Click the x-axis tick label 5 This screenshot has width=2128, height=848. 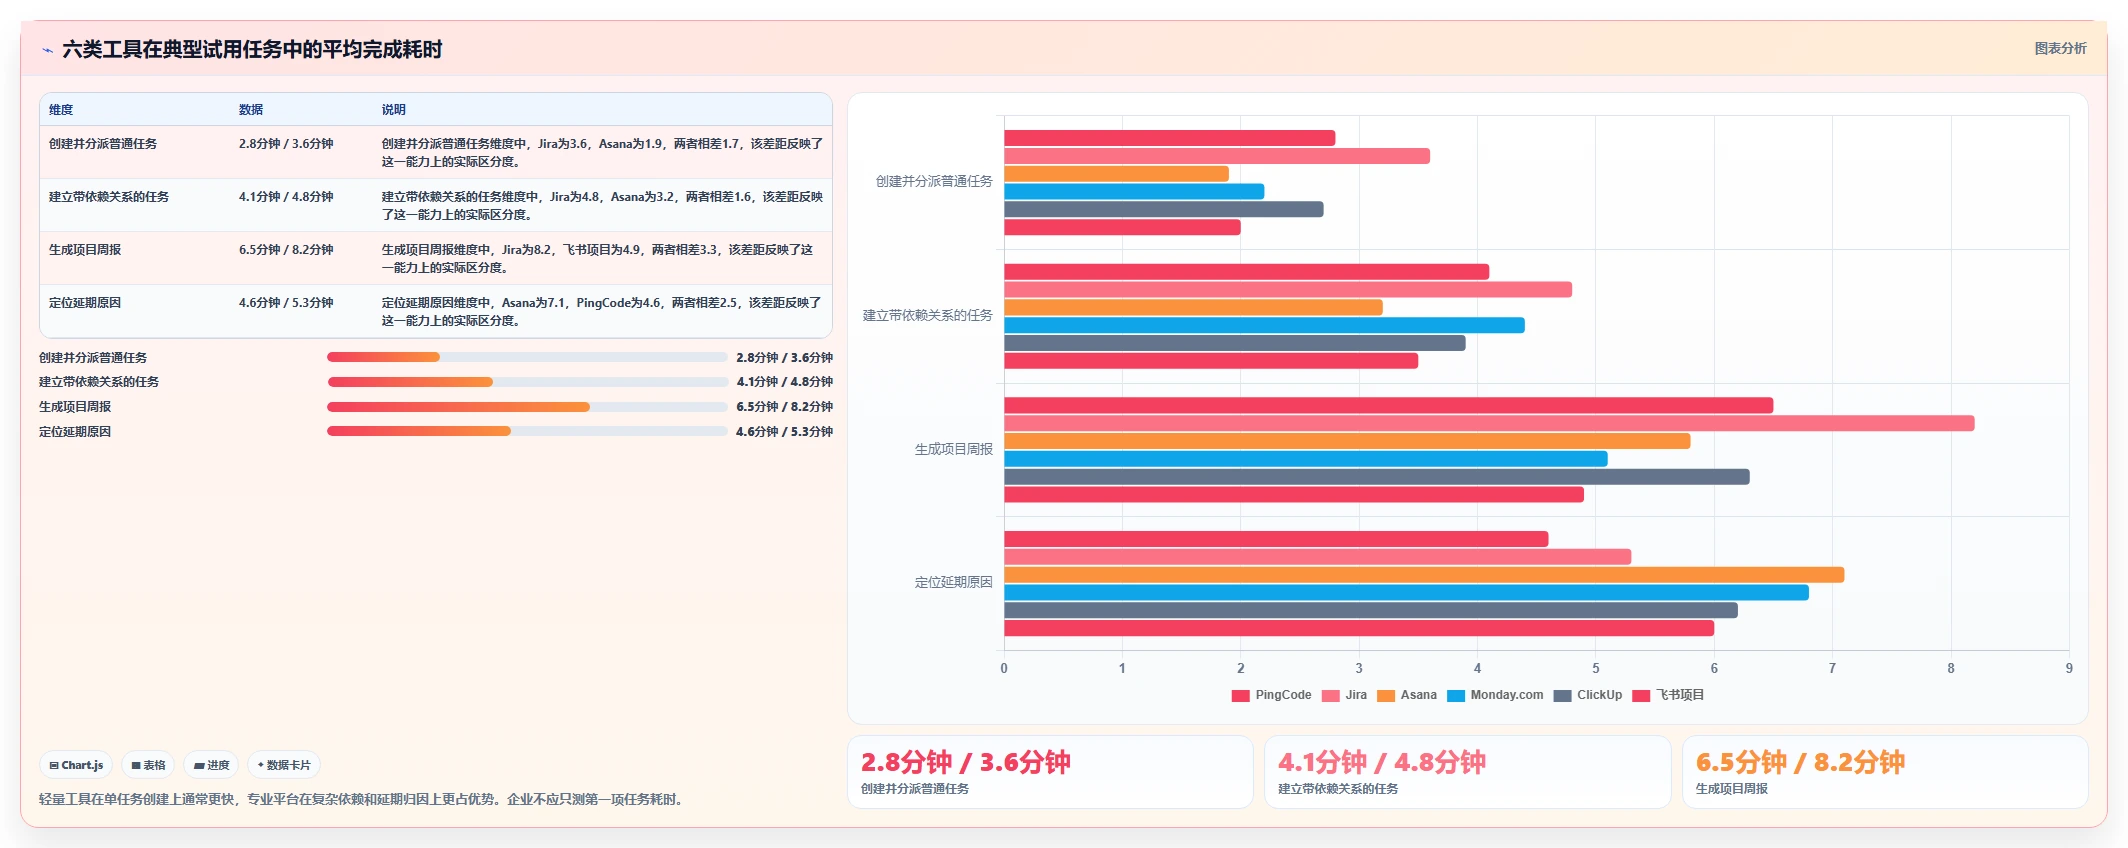point(1596,668)
